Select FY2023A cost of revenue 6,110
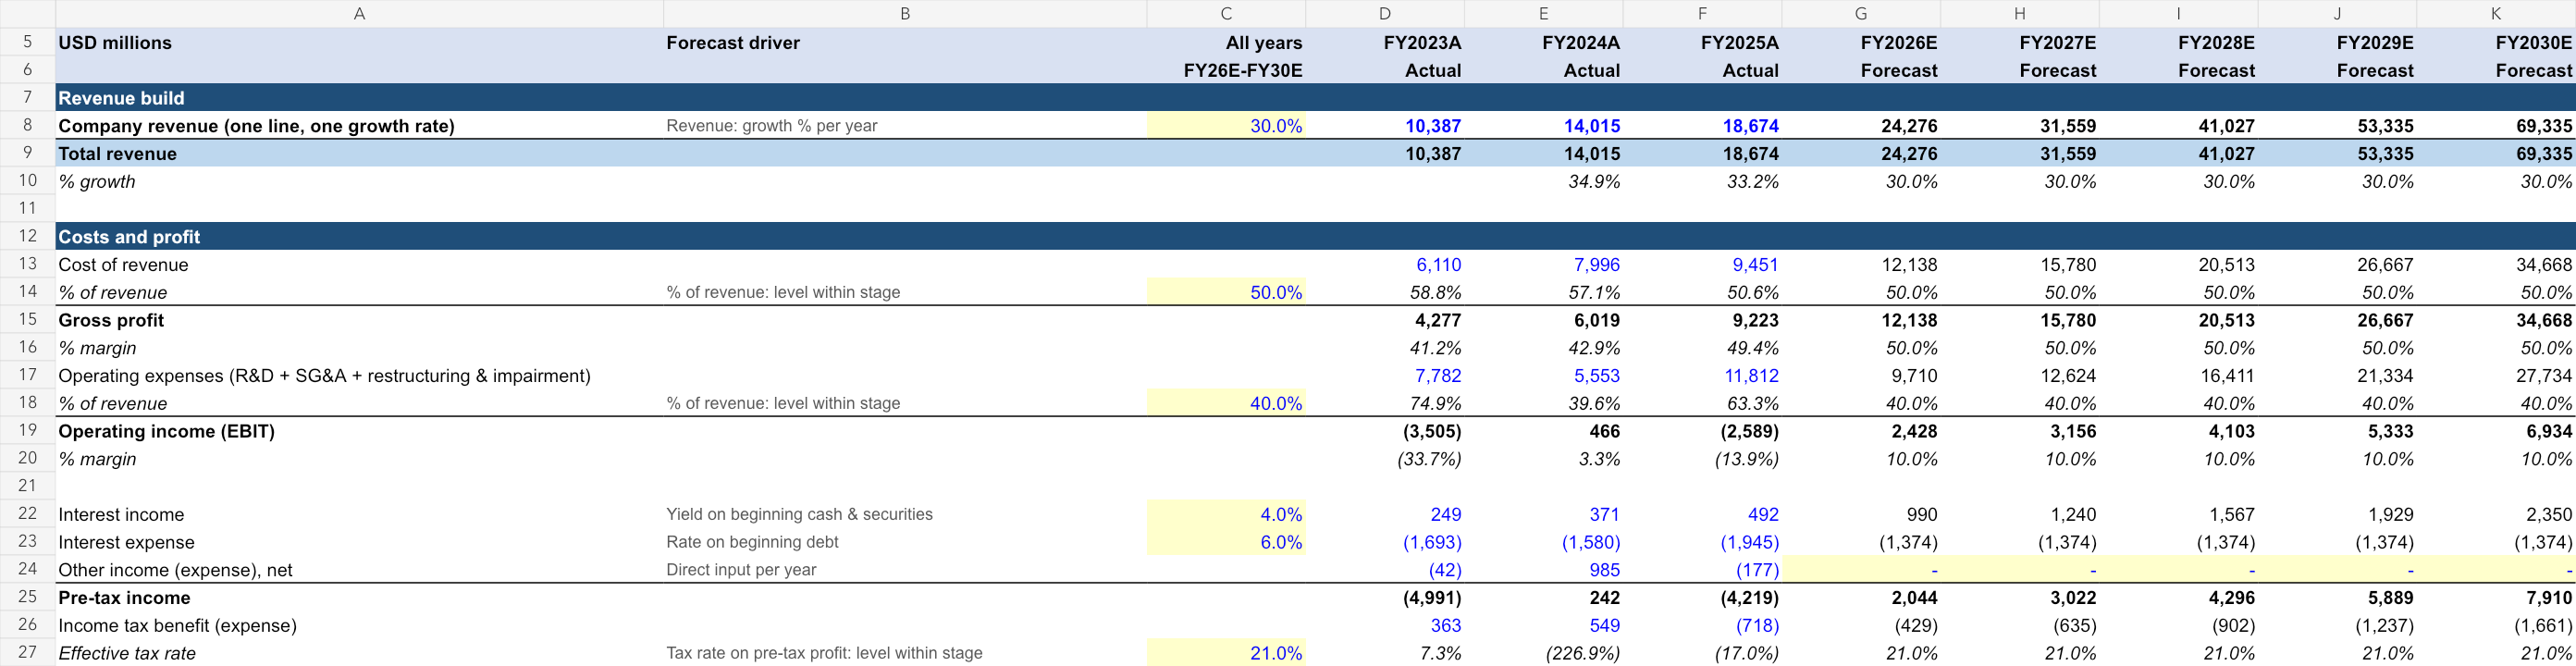Viewport: 2576px width, 666px height. [1385, 264]
